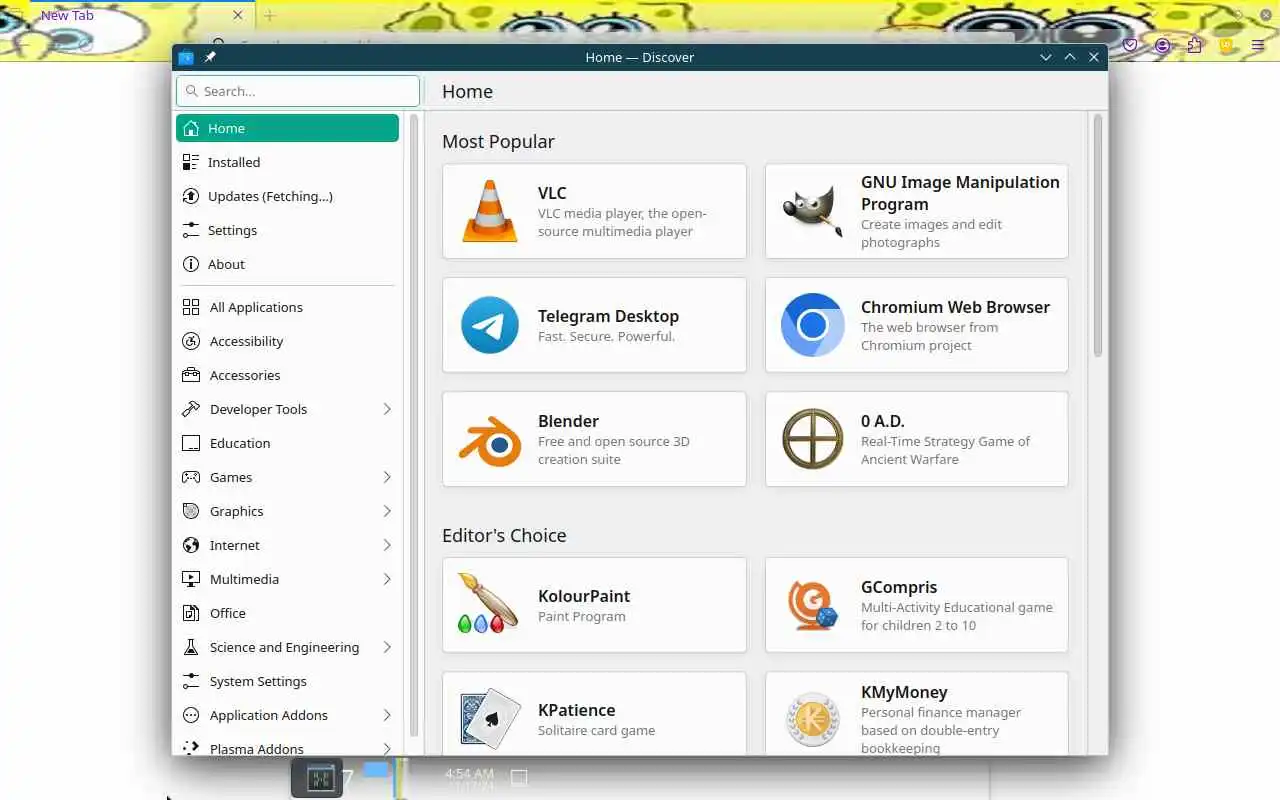Select Office category label

click(228, 613)
